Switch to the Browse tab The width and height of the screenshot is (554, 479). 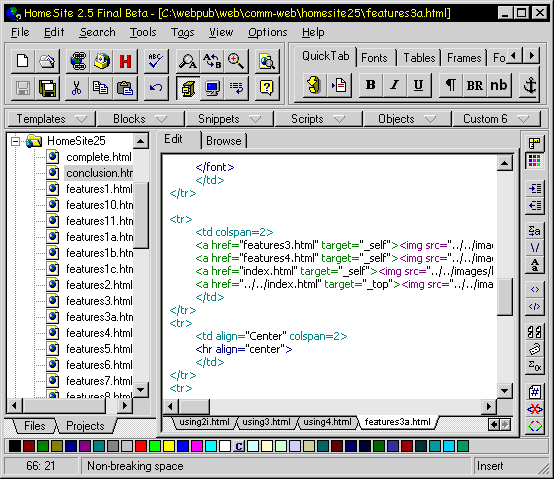click(224, 141)
